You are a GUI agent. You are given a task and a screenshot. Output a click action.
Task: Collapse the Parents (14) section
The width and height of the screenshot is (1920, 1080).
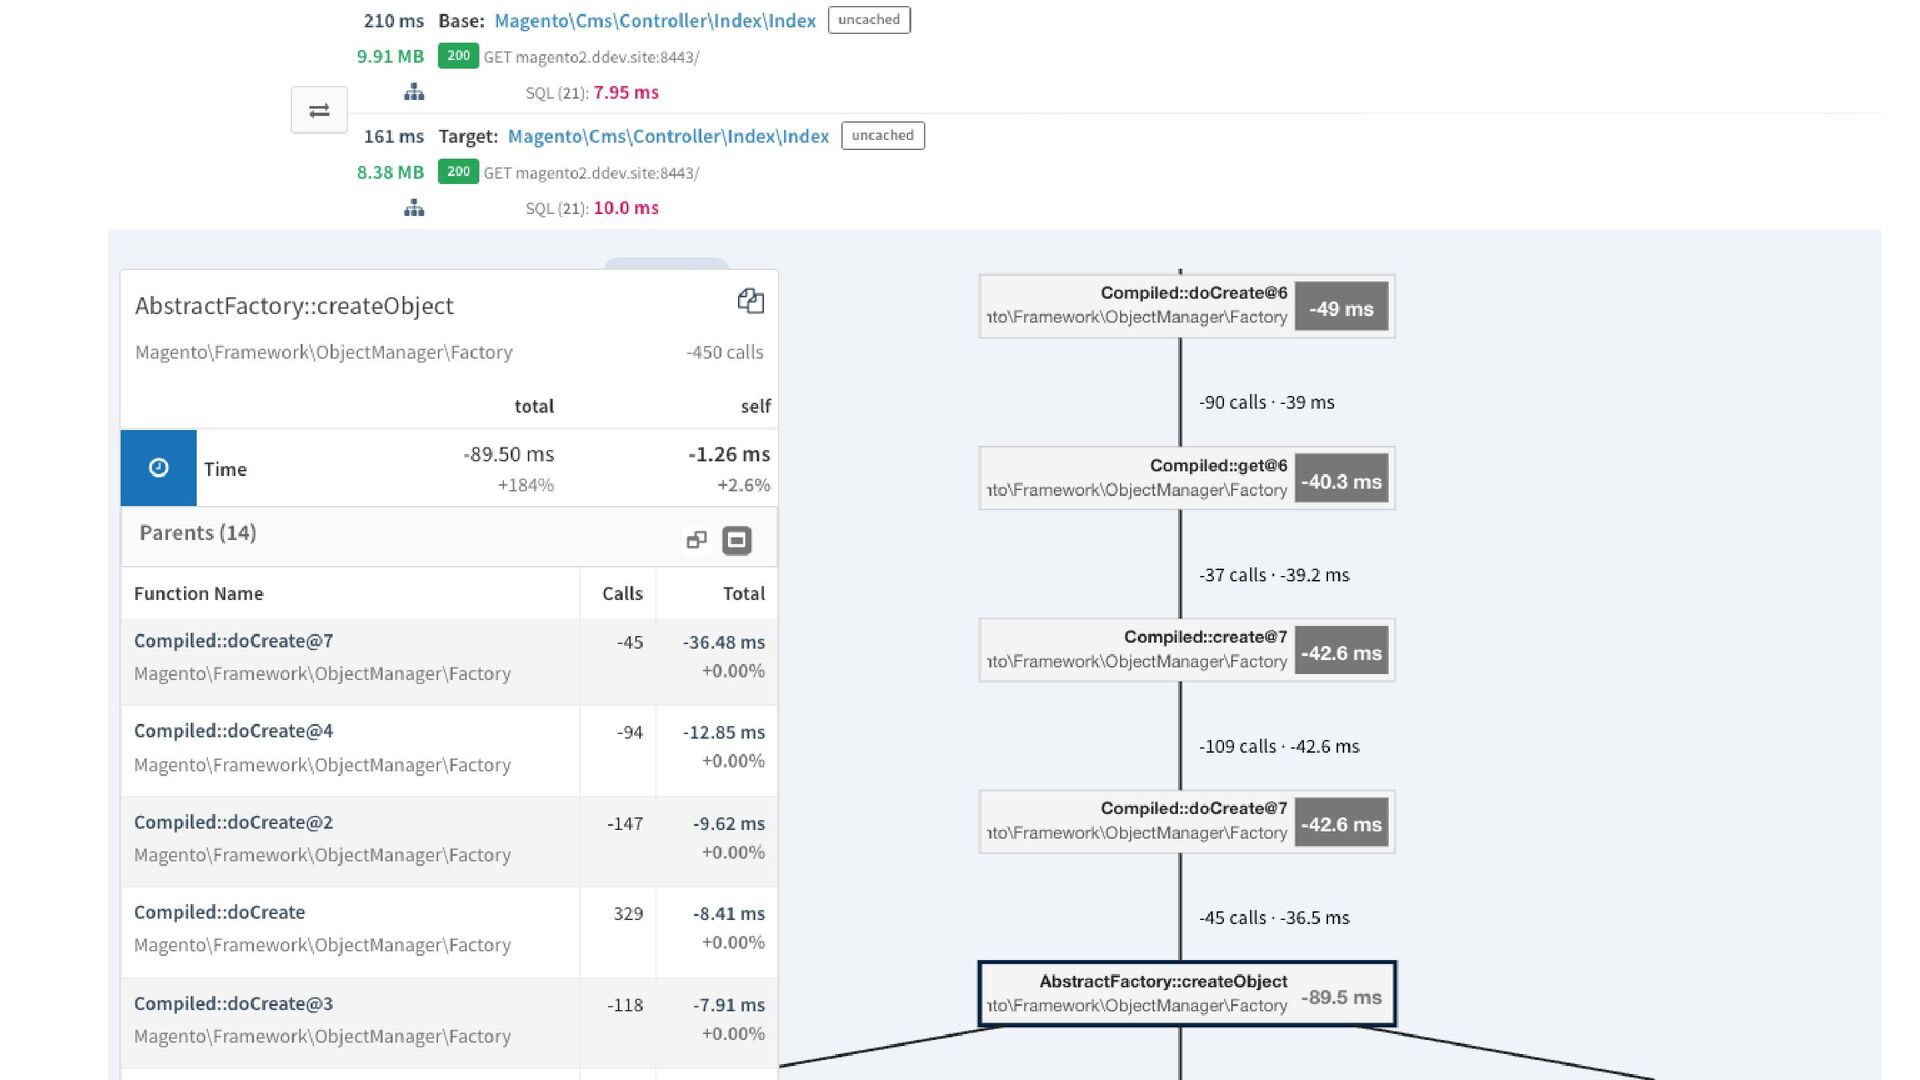click(x=737, y=540)
